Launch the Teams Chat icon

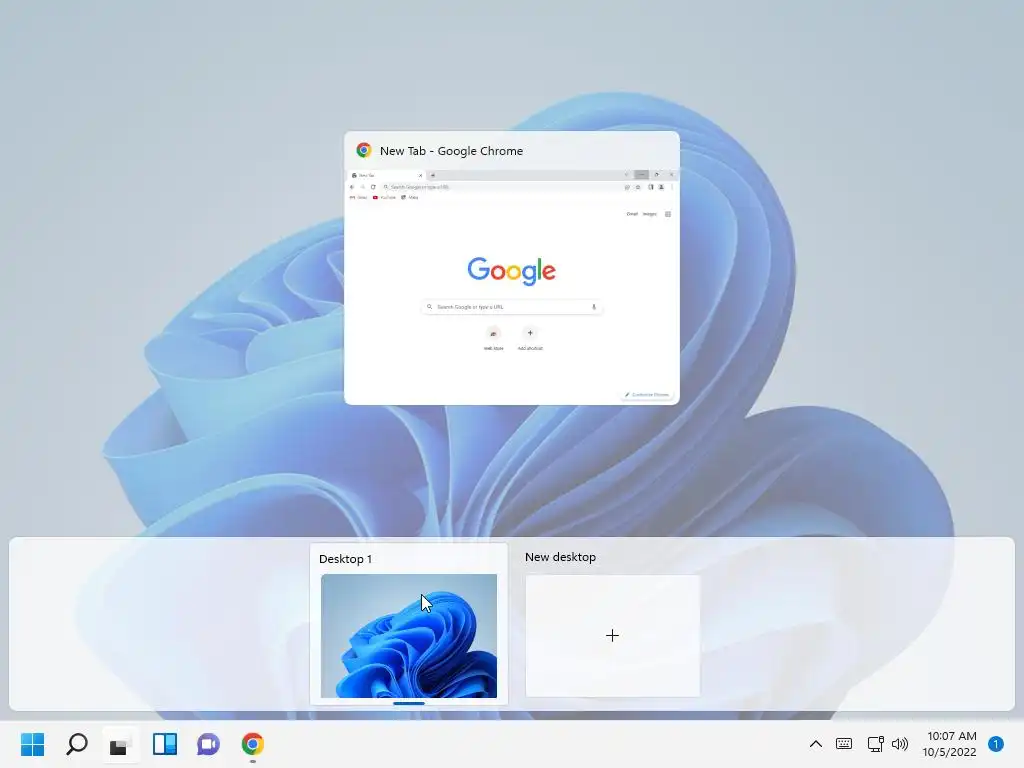pyautogui.click(x=208, y=744)
